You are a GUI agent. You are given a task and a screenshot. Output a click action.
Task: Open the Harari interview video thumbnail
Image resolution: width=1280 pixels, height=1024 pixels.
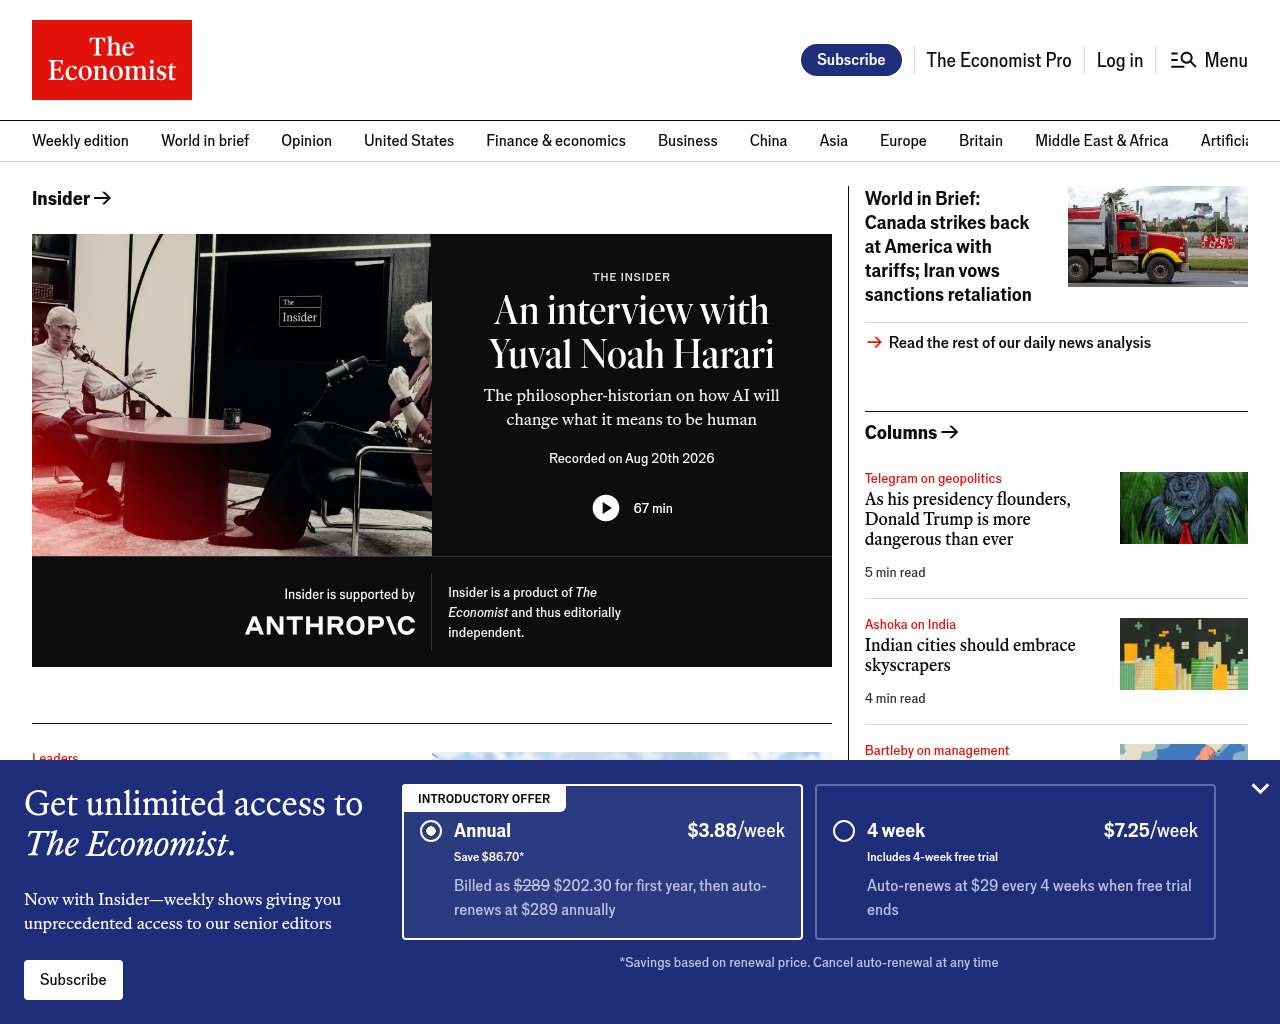click(x=232, y=395)
